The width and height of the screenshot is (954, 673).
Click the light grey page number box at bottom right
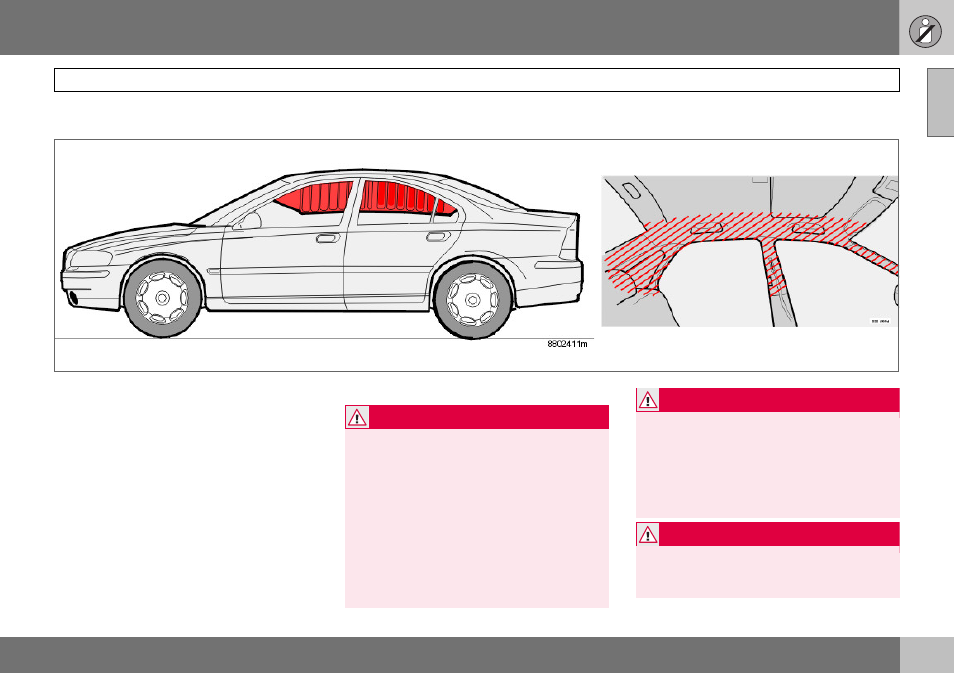927,655
